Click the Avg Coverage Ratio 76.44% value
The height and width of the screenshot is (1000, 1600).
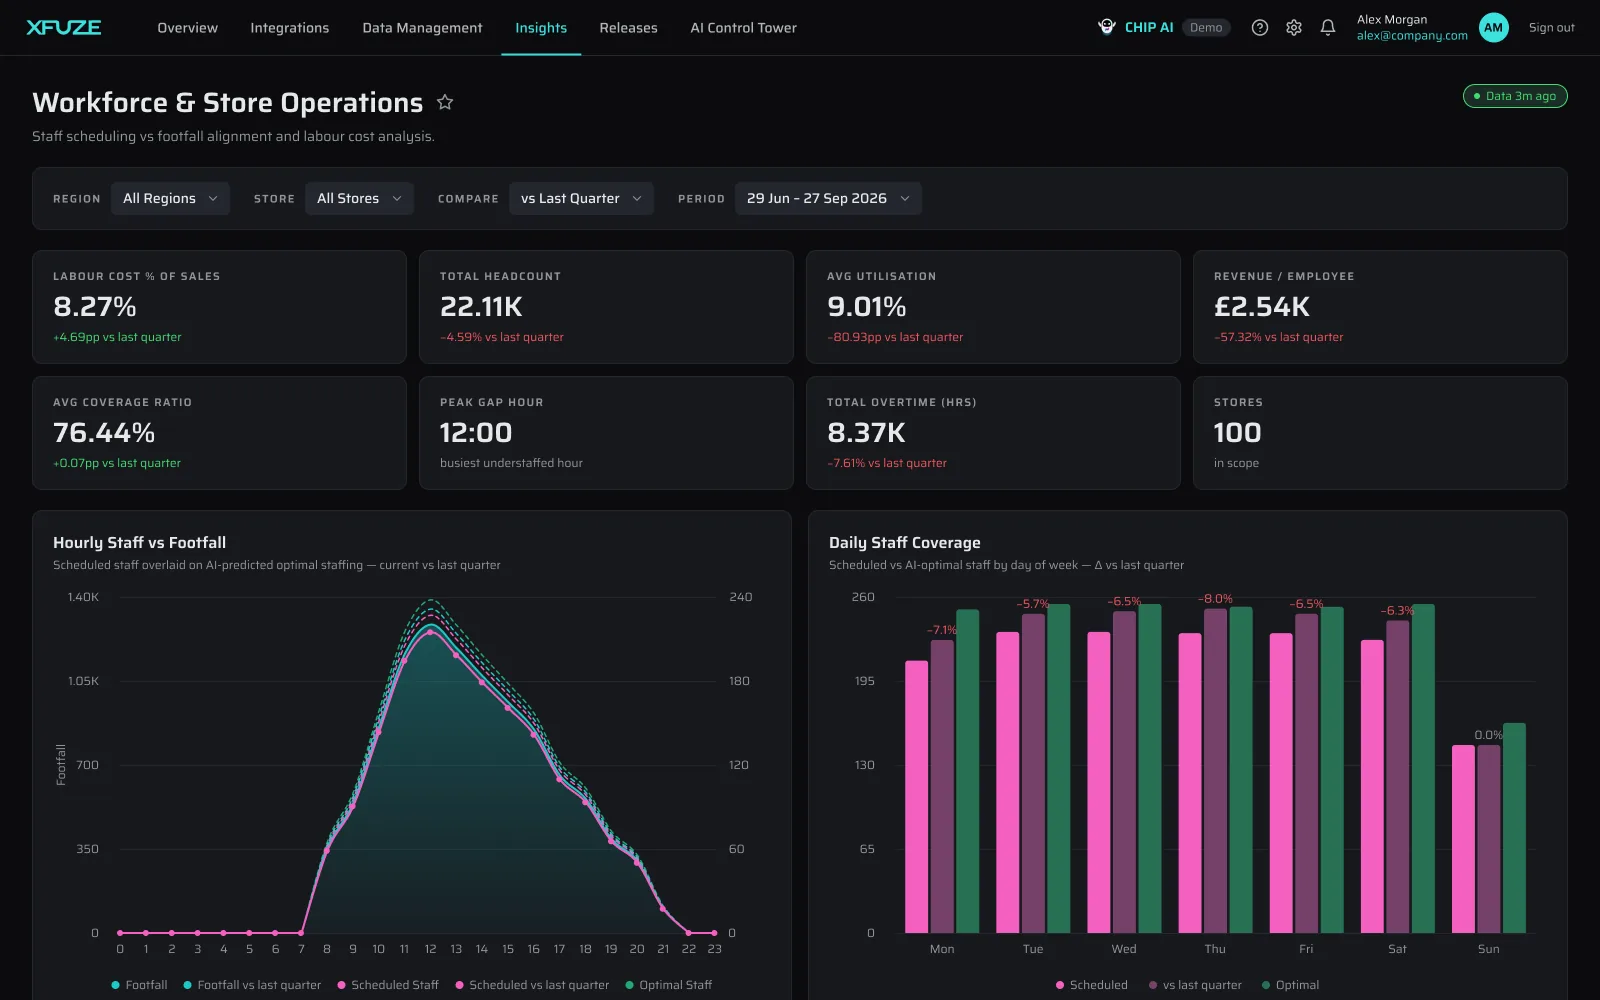pos(104,433)
